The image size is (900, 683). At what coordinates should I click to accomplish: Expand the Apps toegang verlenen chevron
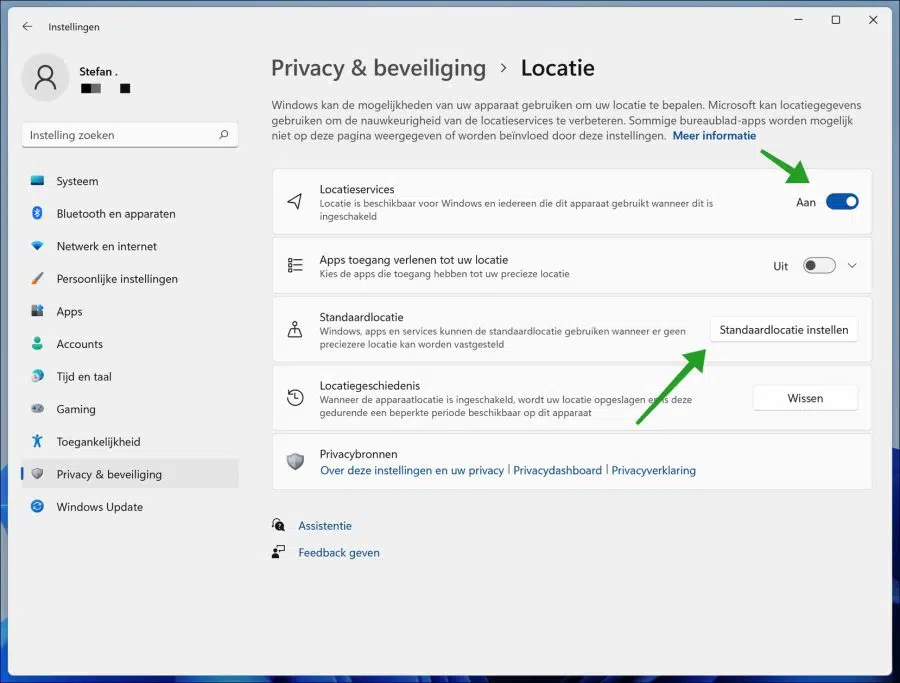[852, 266]
